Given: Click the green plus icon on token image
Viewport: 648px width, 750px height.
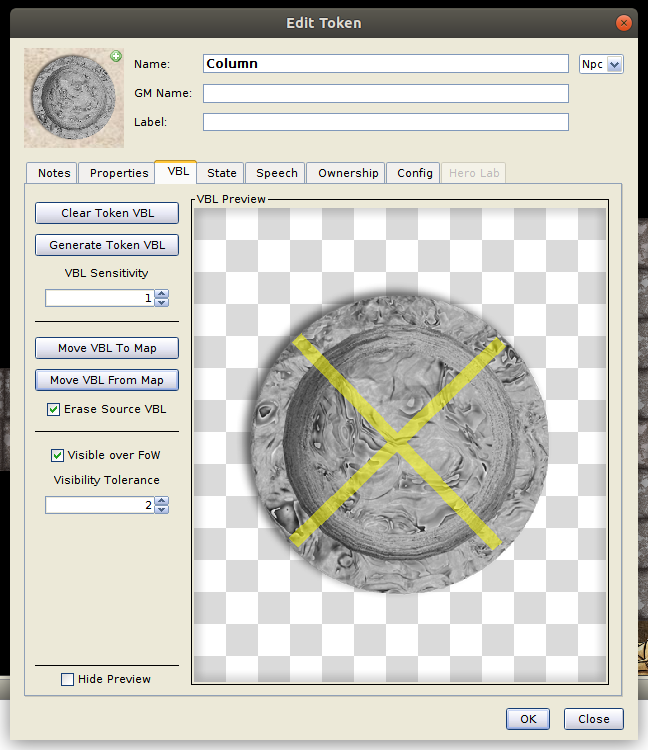Looking at the screenshot, I should pos(116,56).
